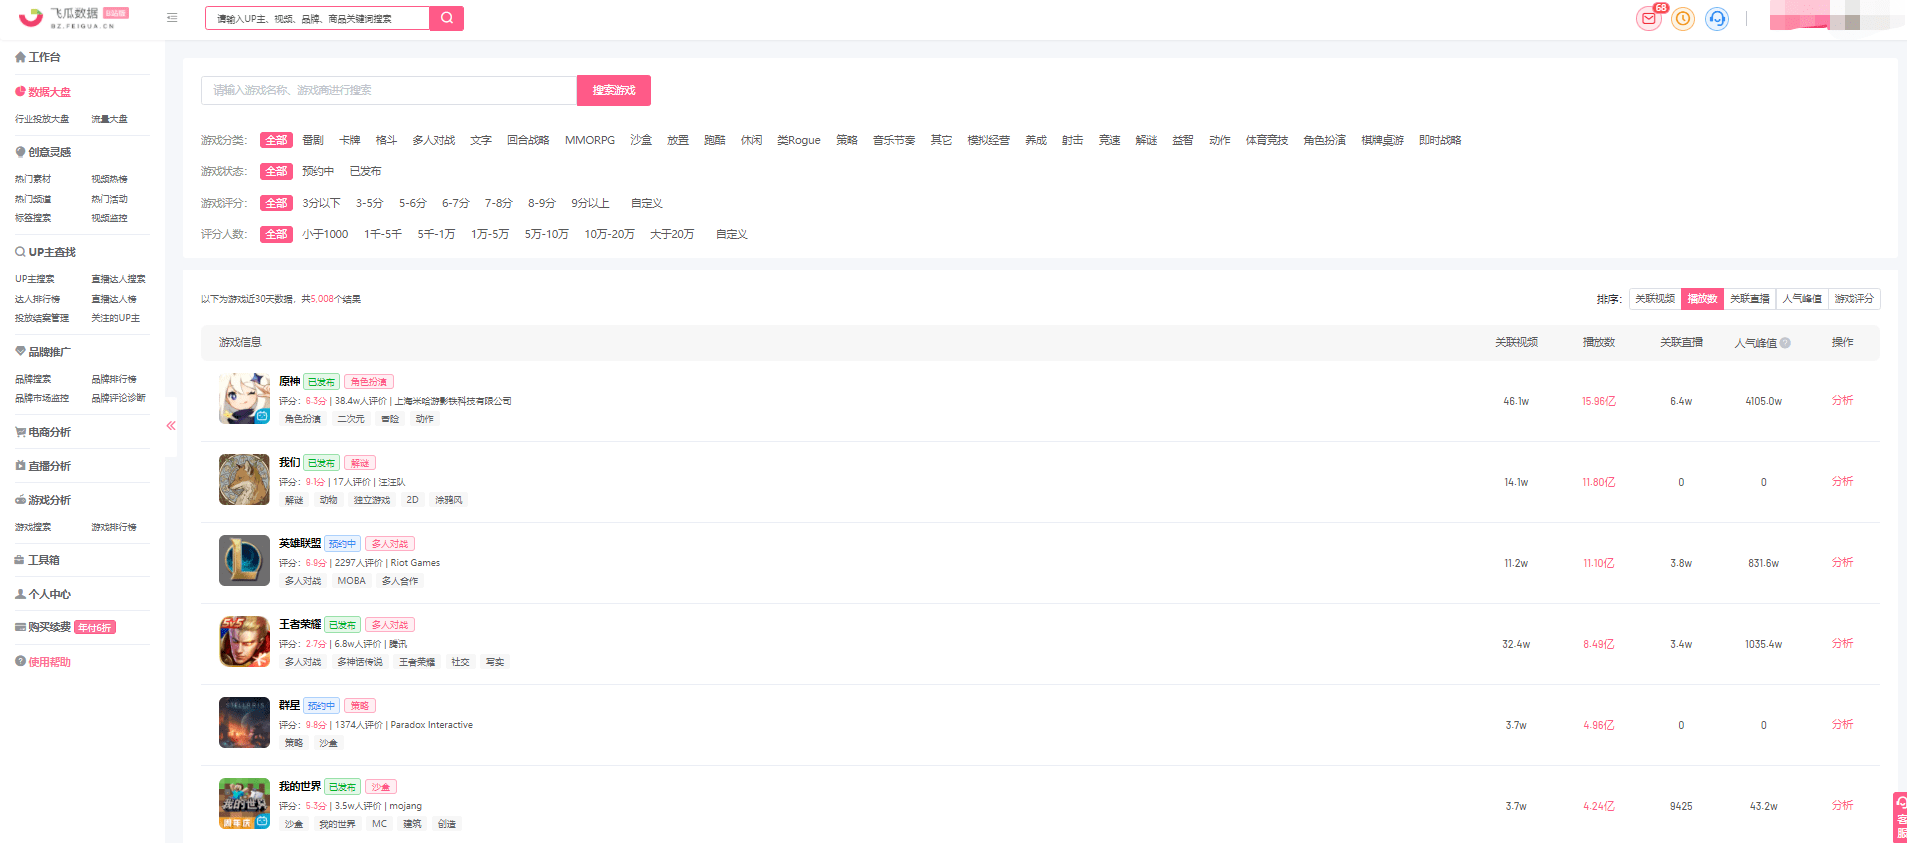Open the 英雄联盟 game icon
The image size is (1907, 843).
pyautogui.click(x=244, y=560)
